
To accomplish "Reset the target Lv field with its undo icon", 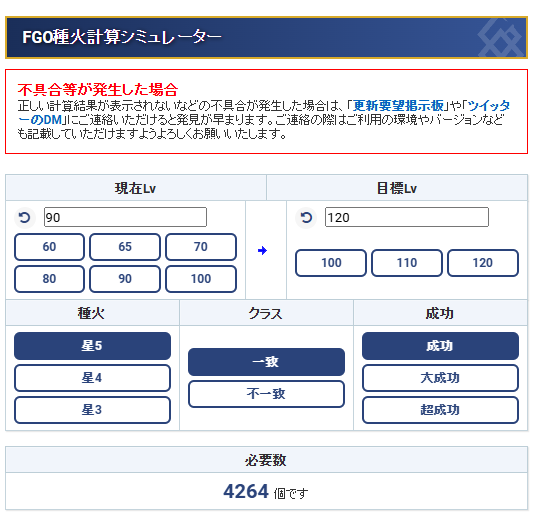I will [306, 217].
